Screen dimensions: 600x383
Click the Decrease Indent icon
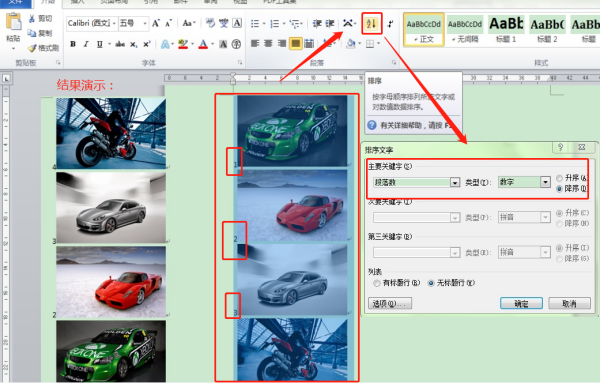317,24
